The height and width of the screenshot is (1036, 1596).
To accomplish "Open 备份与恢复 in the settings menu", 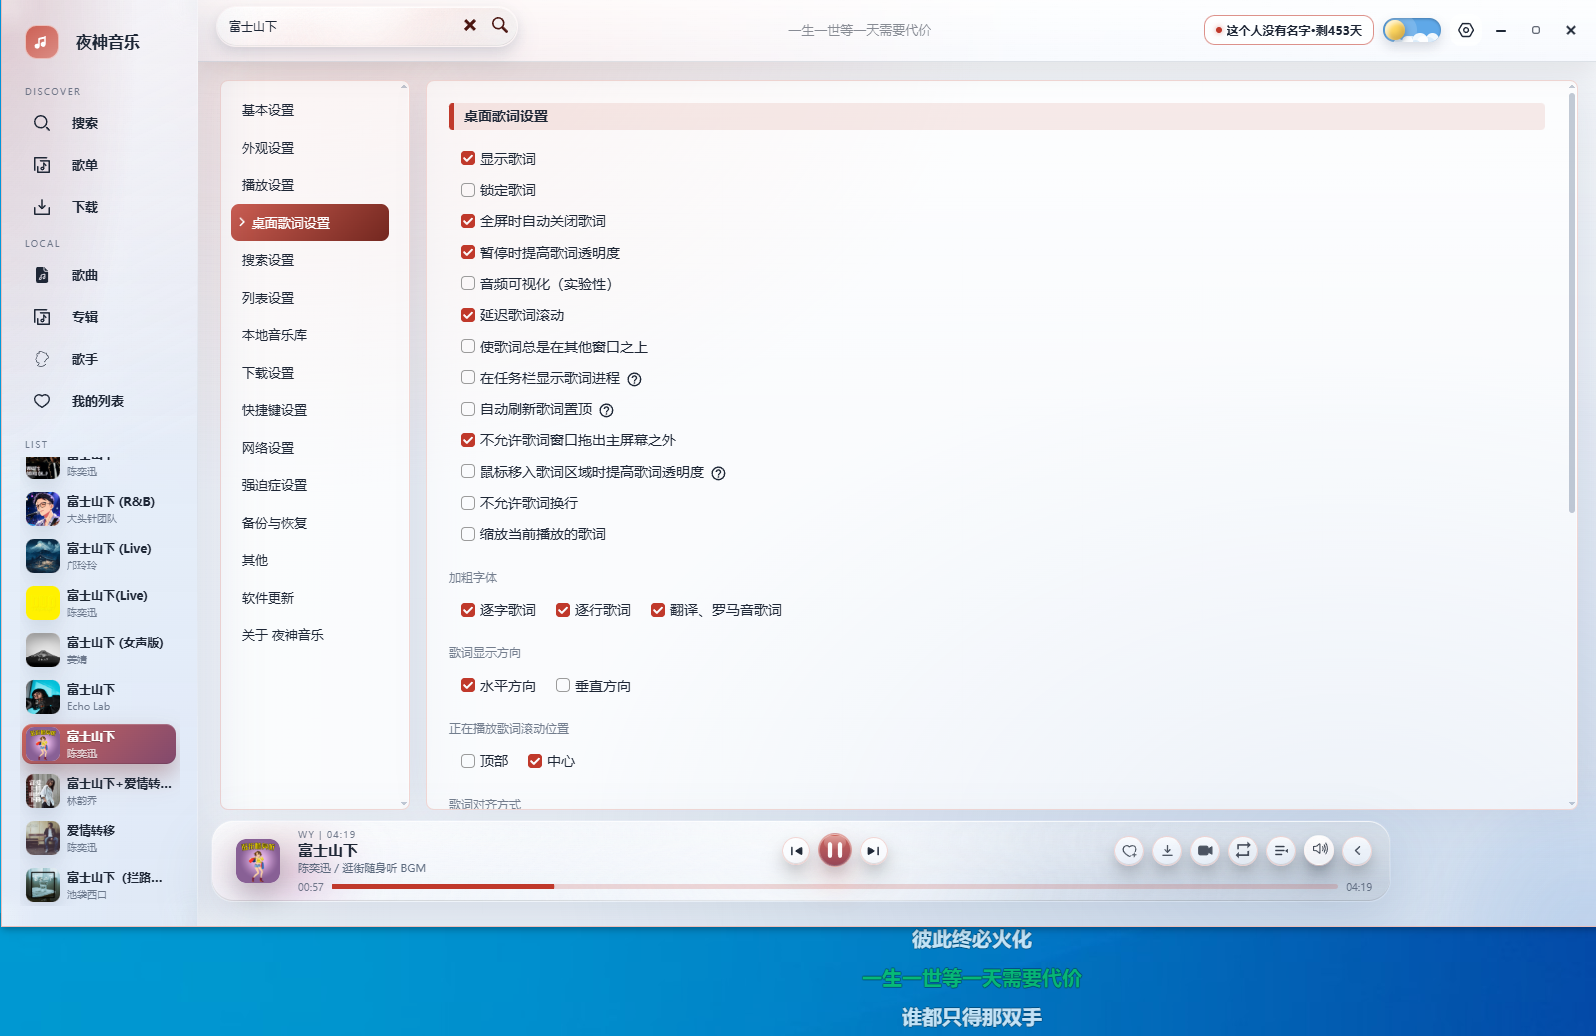I will pyautogui.click(x=274, y=523).
